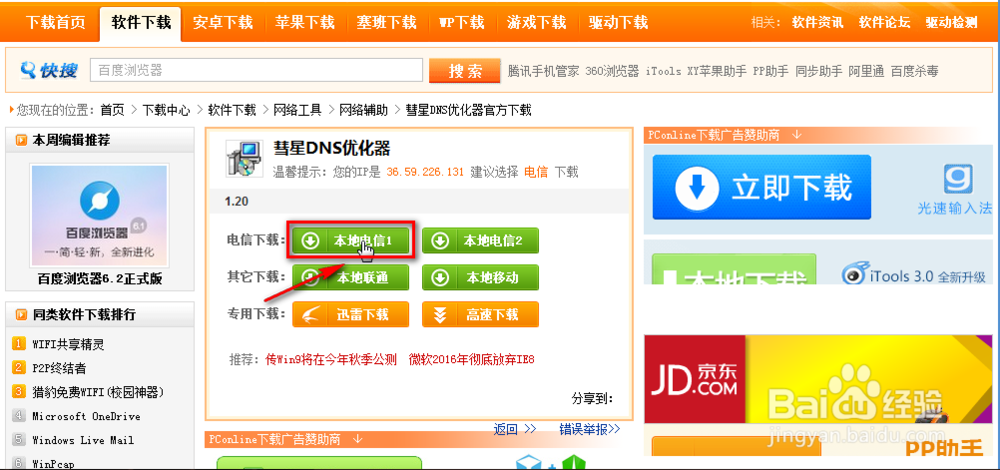Click the PP助手 ad logo
The width and height of the screenshot is (1000, 470).
tap(945, 447)
